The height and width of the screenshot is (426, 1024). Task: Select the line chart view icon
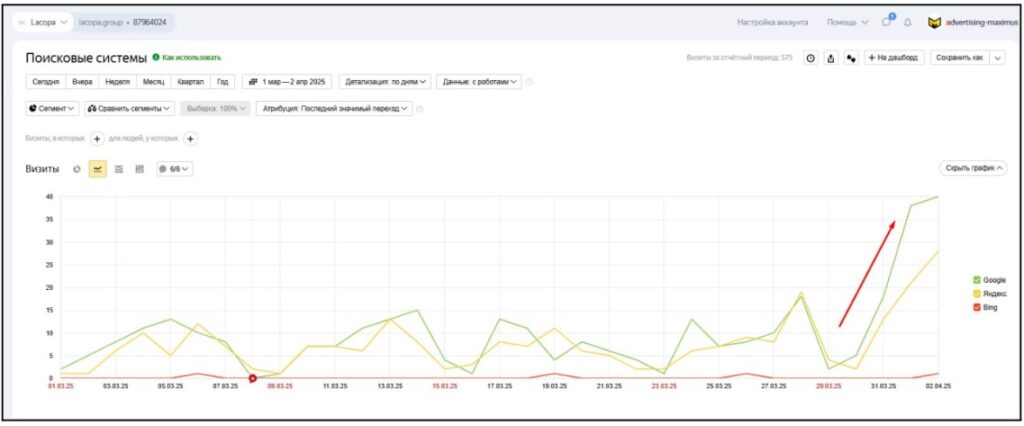pyautogui.click(x=98, y=169)
